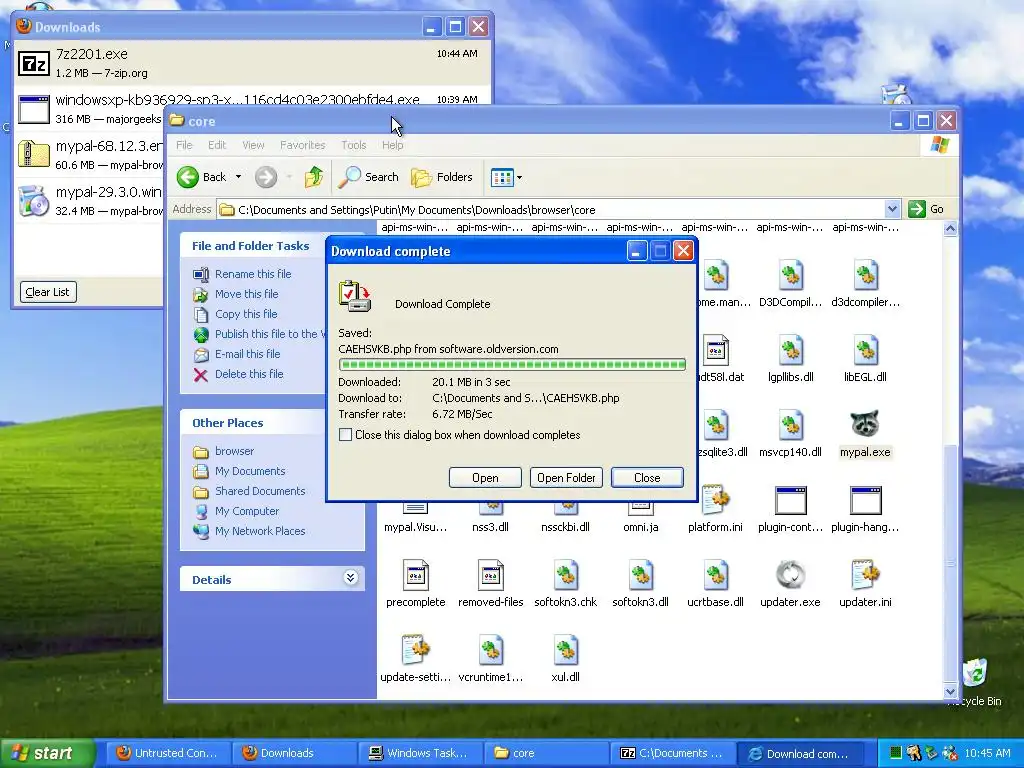Select the plugin-hang file icon
The image size is (1024, 768).
coord(865,500)
